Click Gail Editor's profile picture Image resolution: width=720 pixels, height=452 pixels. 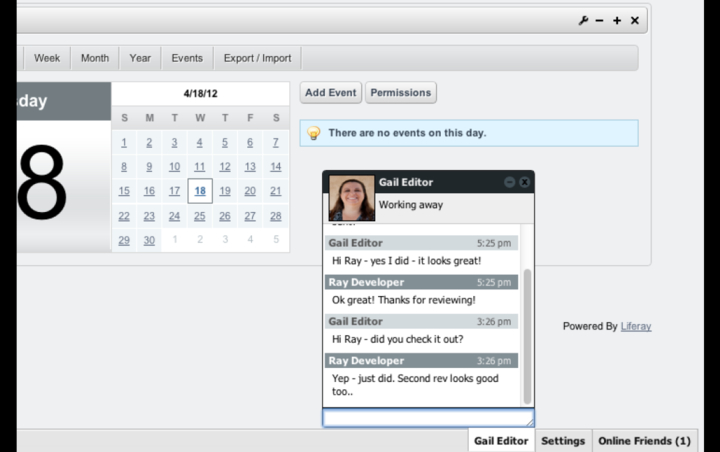click(351, 198)
